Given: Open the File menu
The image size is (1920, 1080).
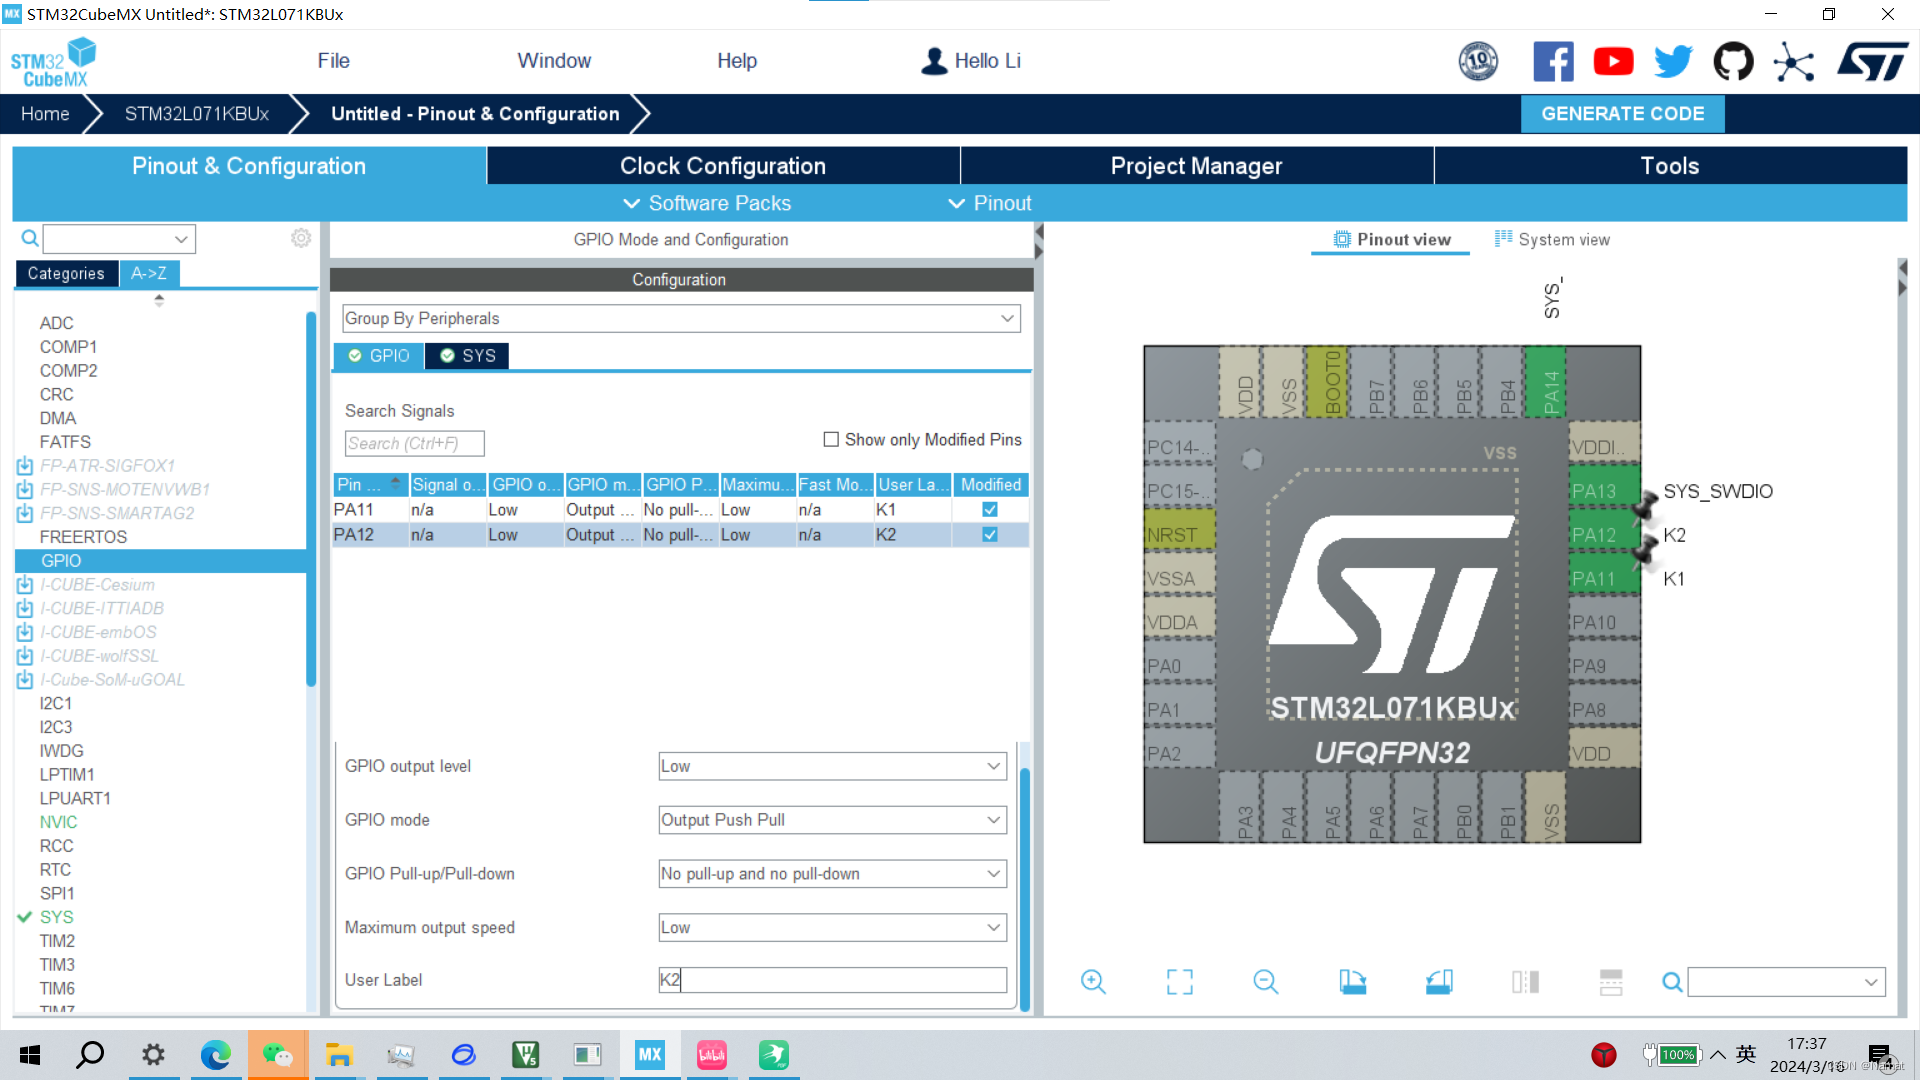Looking at the screenshot, I should tap(333, 61).
